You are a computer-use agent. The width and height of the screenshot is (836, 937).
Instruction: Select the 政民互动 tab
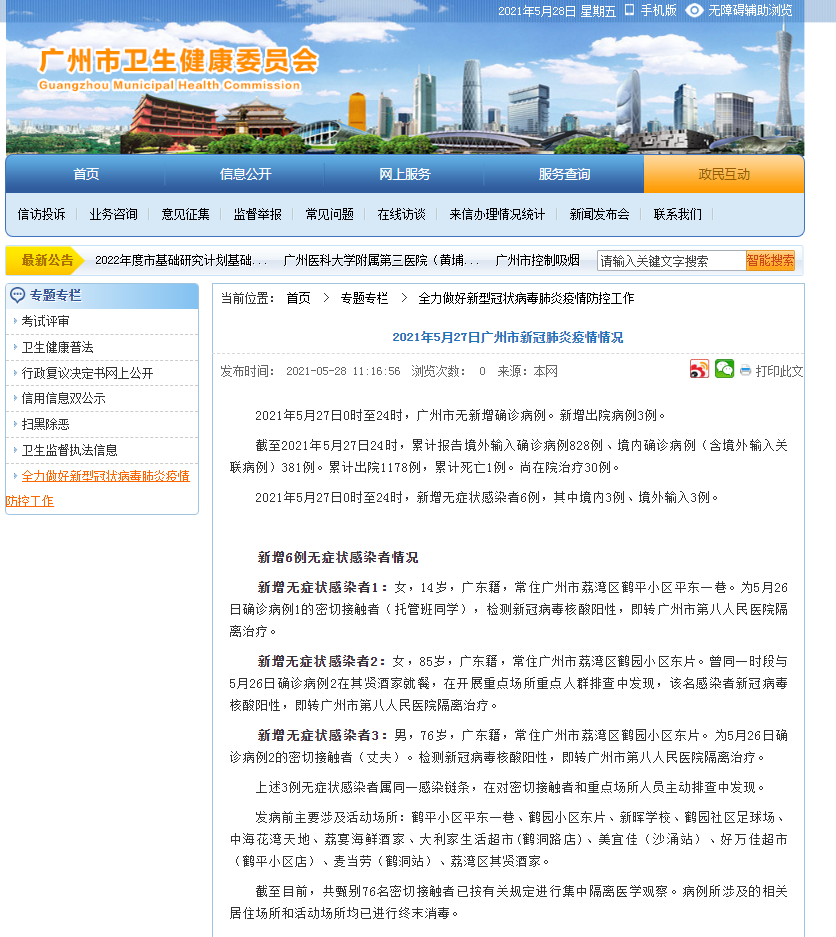pos(723,174)
